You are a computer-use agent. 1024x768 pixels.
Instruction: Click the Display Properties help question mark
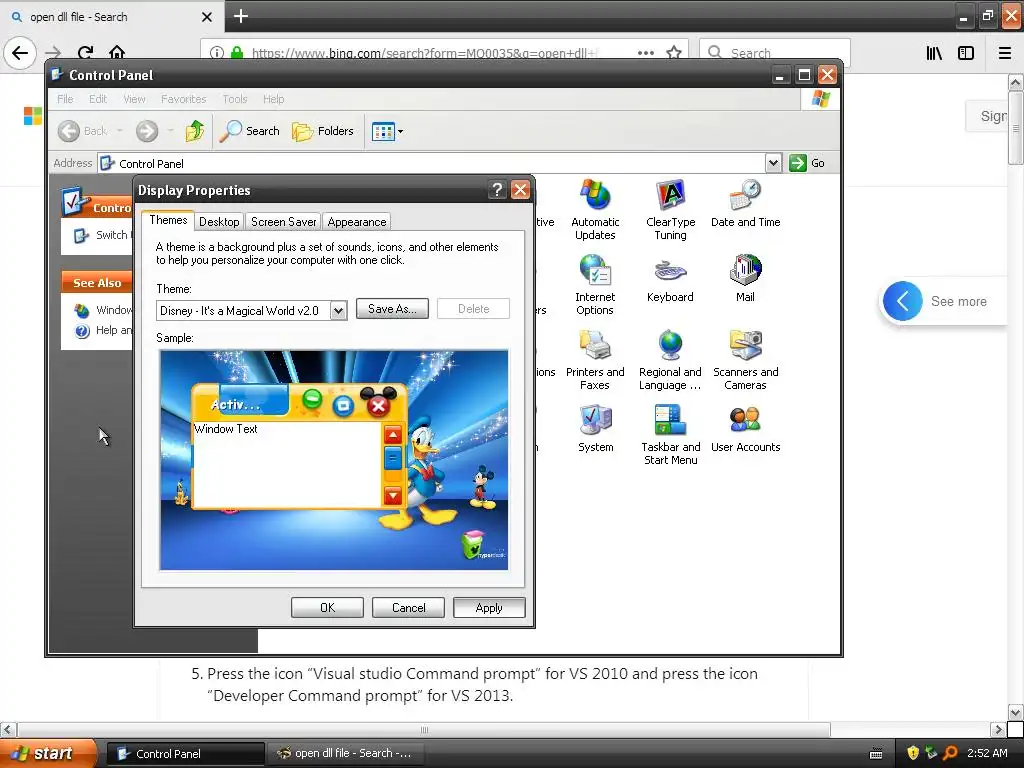(x=498, y=190)
